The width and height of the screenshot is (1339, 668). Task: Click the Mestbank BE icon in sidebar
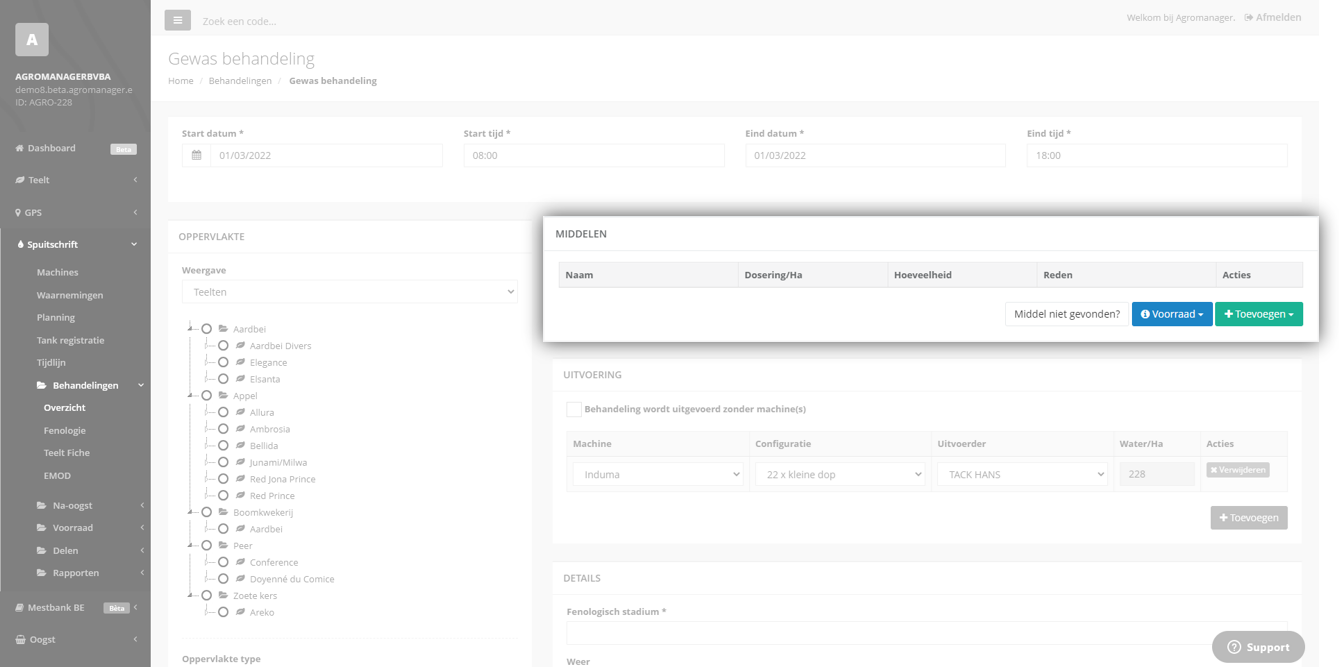tap(19, 607)
